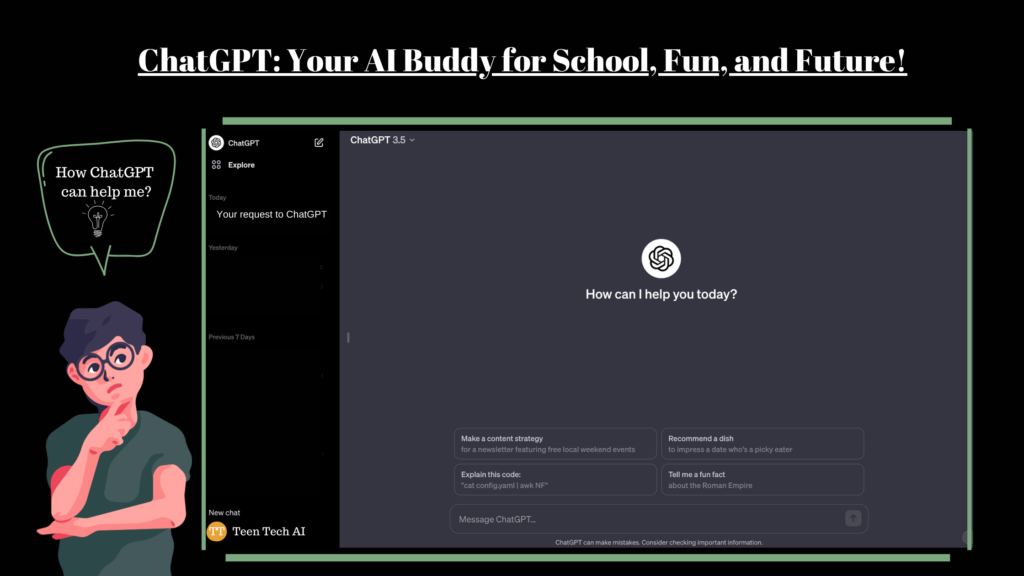This screenshot has height=576, width=1024.
Task: Select 'Recommend a dish' suggestion
Action: click(762, 444)
